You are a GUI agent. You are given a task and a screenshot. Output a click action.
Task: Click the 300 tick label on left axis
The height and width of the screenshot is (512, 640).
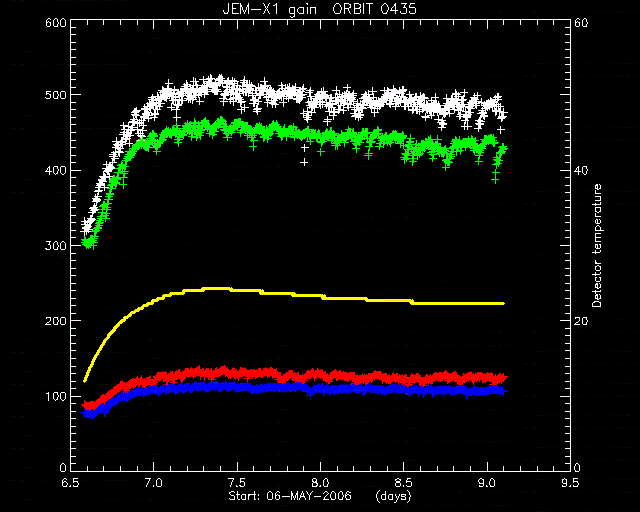56,245
